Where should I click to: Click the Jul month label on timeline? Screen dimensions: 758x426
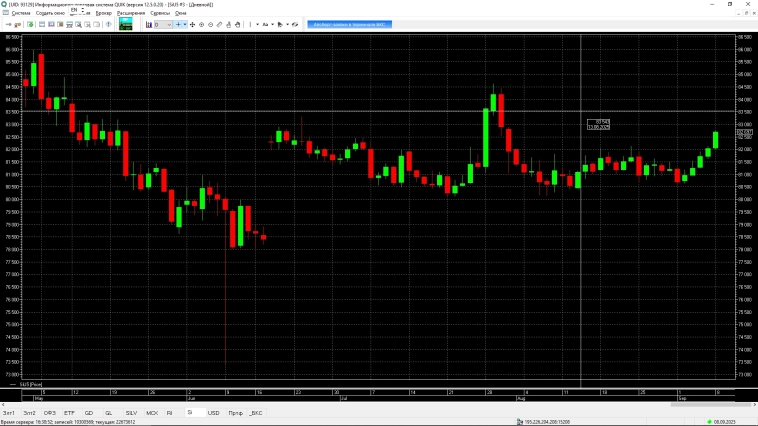(x=344, y=398)
